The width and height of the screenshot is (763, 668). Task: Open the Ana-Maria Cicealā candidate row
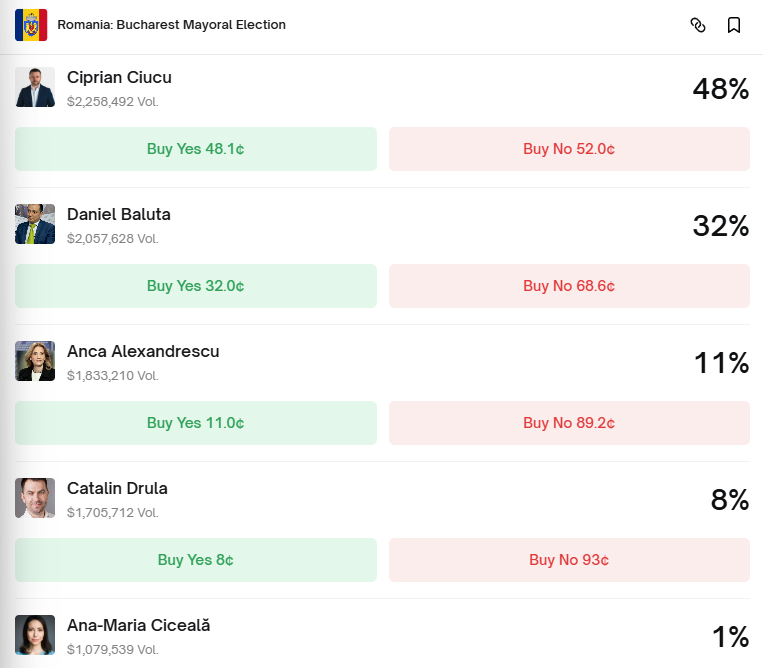click(x=138, y=626)
